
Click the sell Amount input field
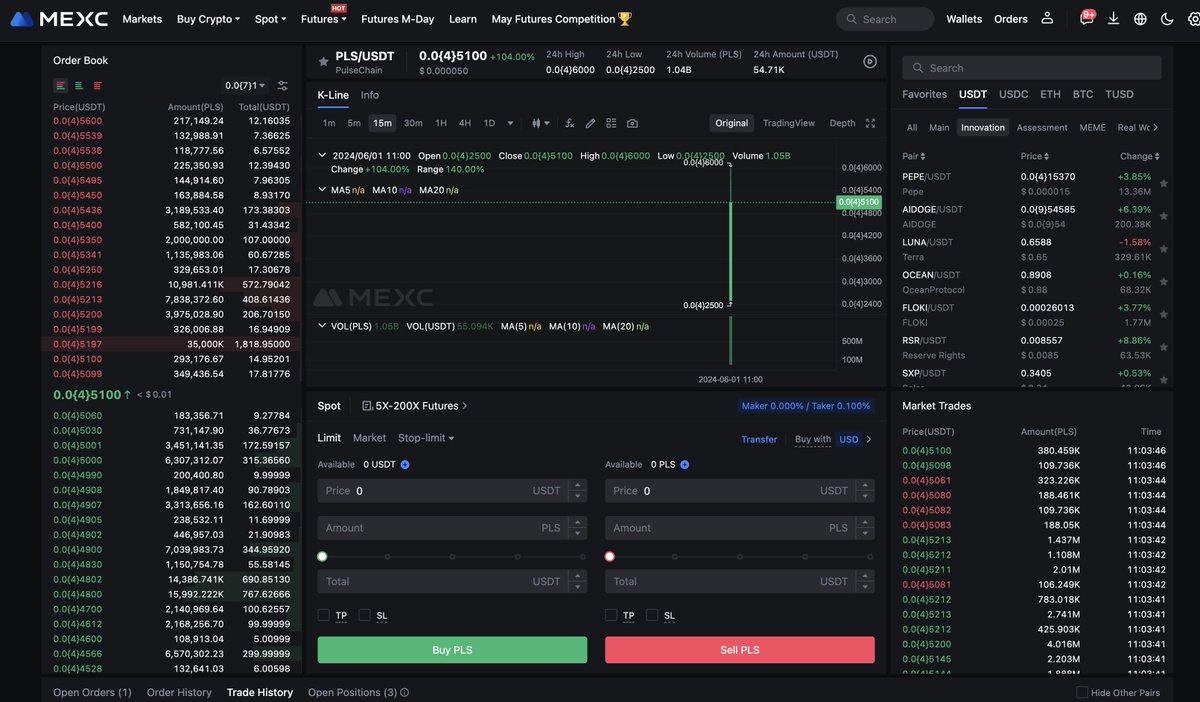tap(740, 528)
